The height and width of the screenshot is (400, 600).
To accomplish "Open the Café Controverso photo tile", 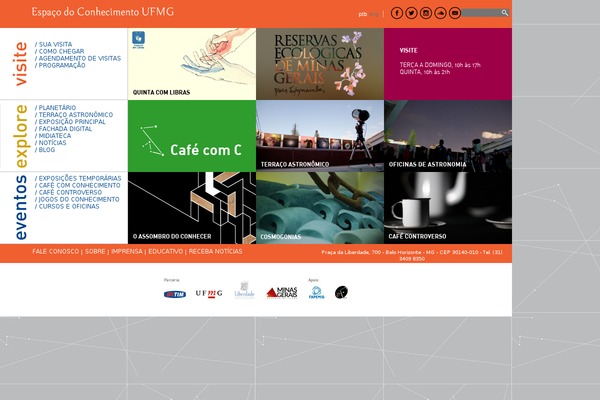I will (448, 208).
